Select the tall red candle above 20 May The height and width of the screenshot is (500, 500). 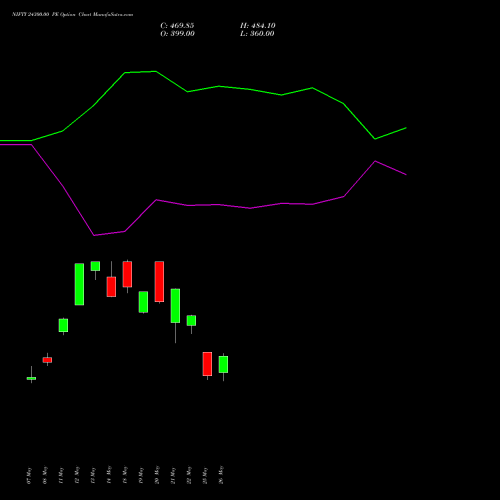pos(159,282)
